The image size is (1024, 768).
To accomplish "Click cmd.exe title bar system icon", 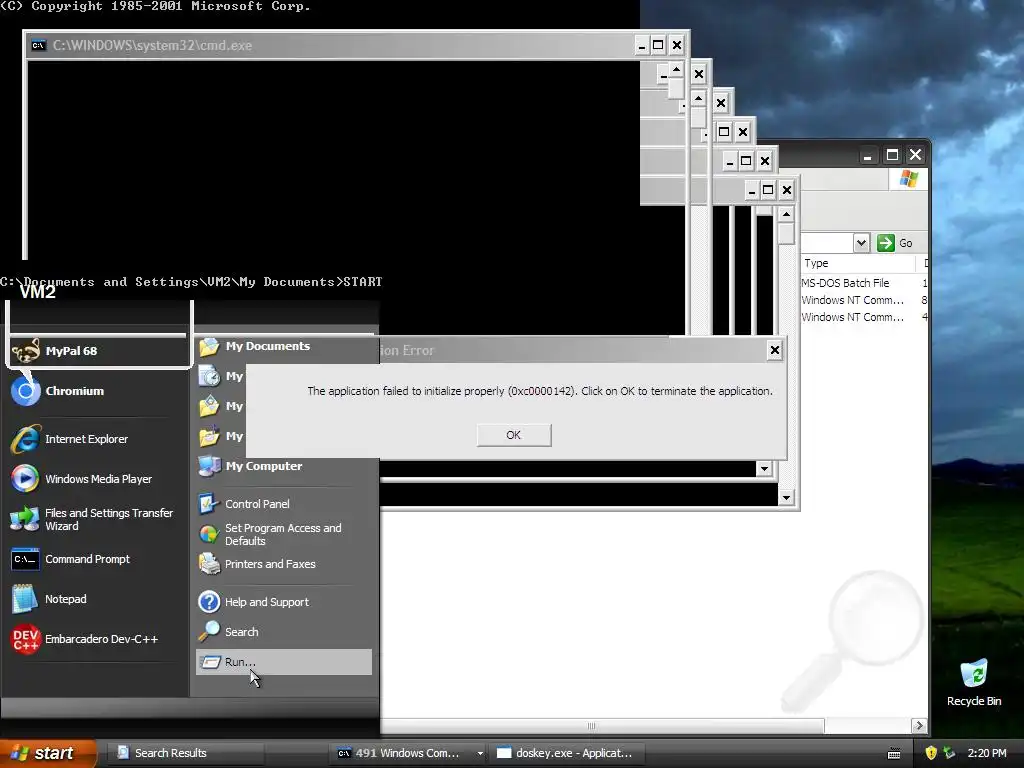I will click(x=39, y=45).
